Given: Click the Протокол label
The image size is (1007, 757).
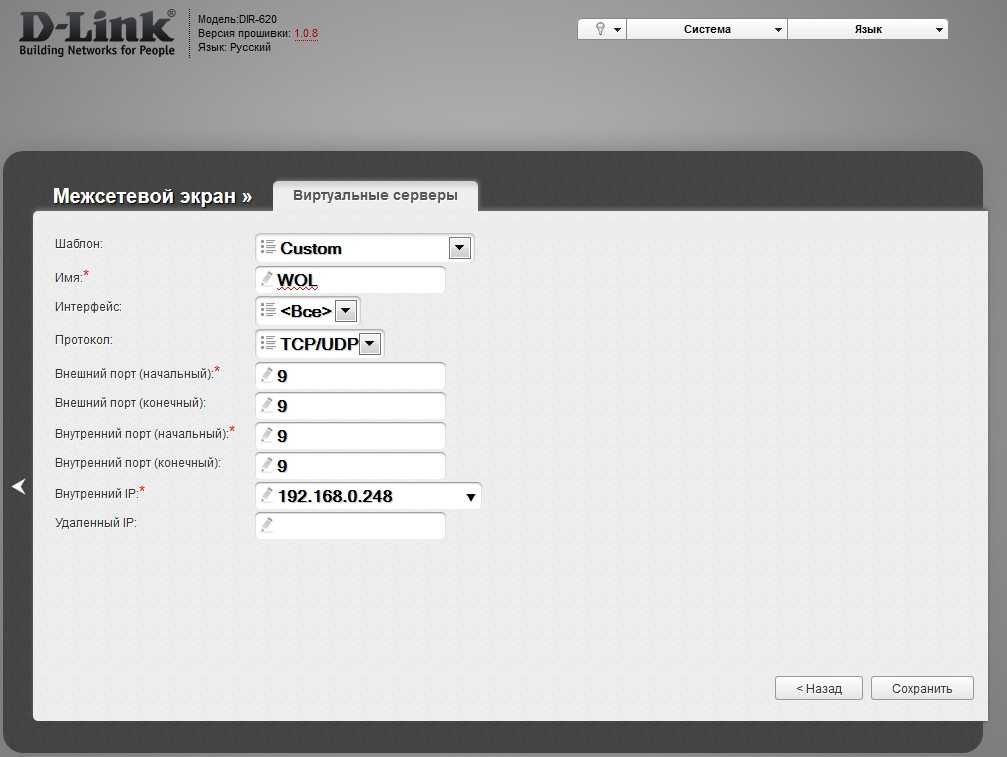Looking at the screenshot, I should point(83,340).
